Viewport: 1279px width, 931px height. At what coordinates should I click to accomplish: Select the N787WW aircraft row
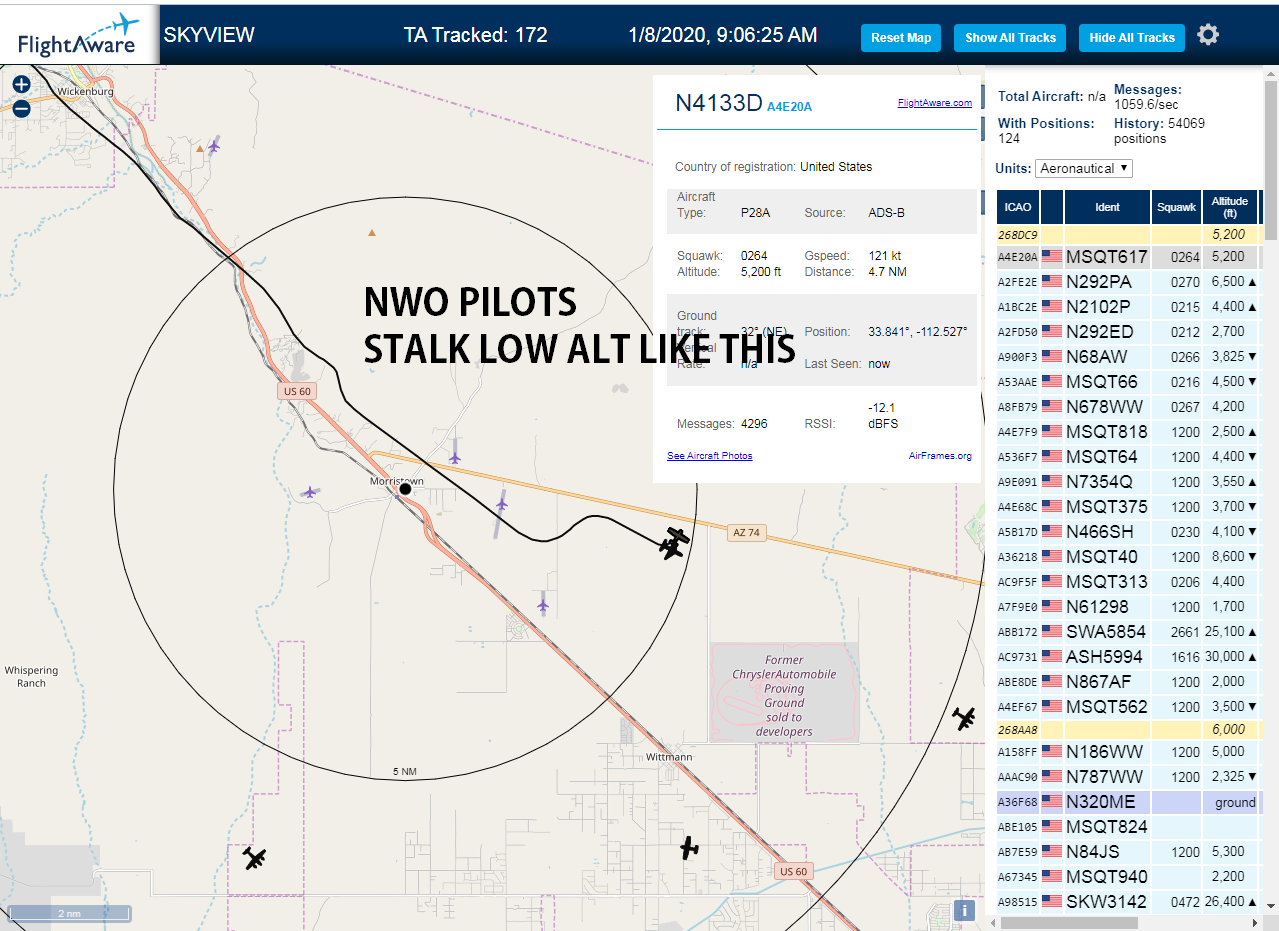pos(1130,777)
